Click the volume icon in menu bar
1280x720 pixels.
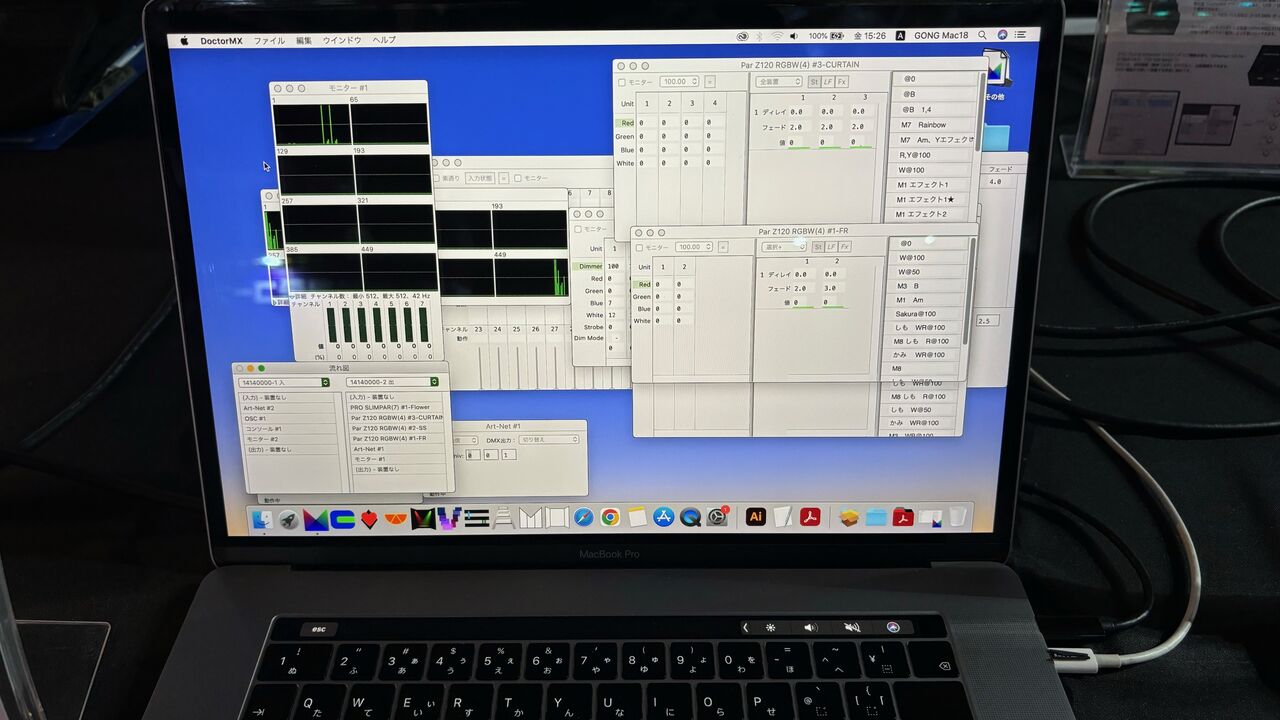(x=793, y=36)
